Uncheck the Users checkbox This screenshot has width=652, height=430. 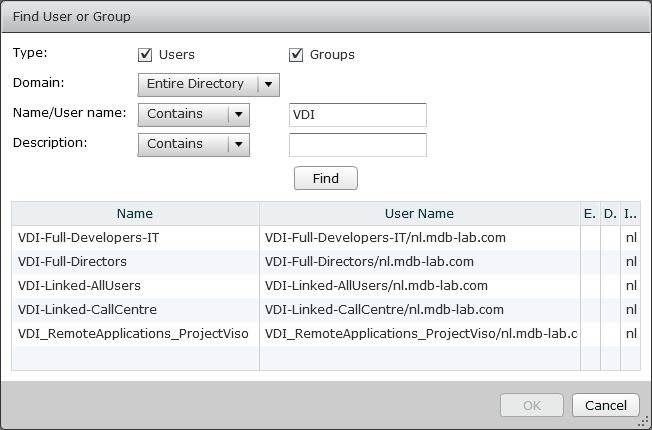(x=145, y=55)
